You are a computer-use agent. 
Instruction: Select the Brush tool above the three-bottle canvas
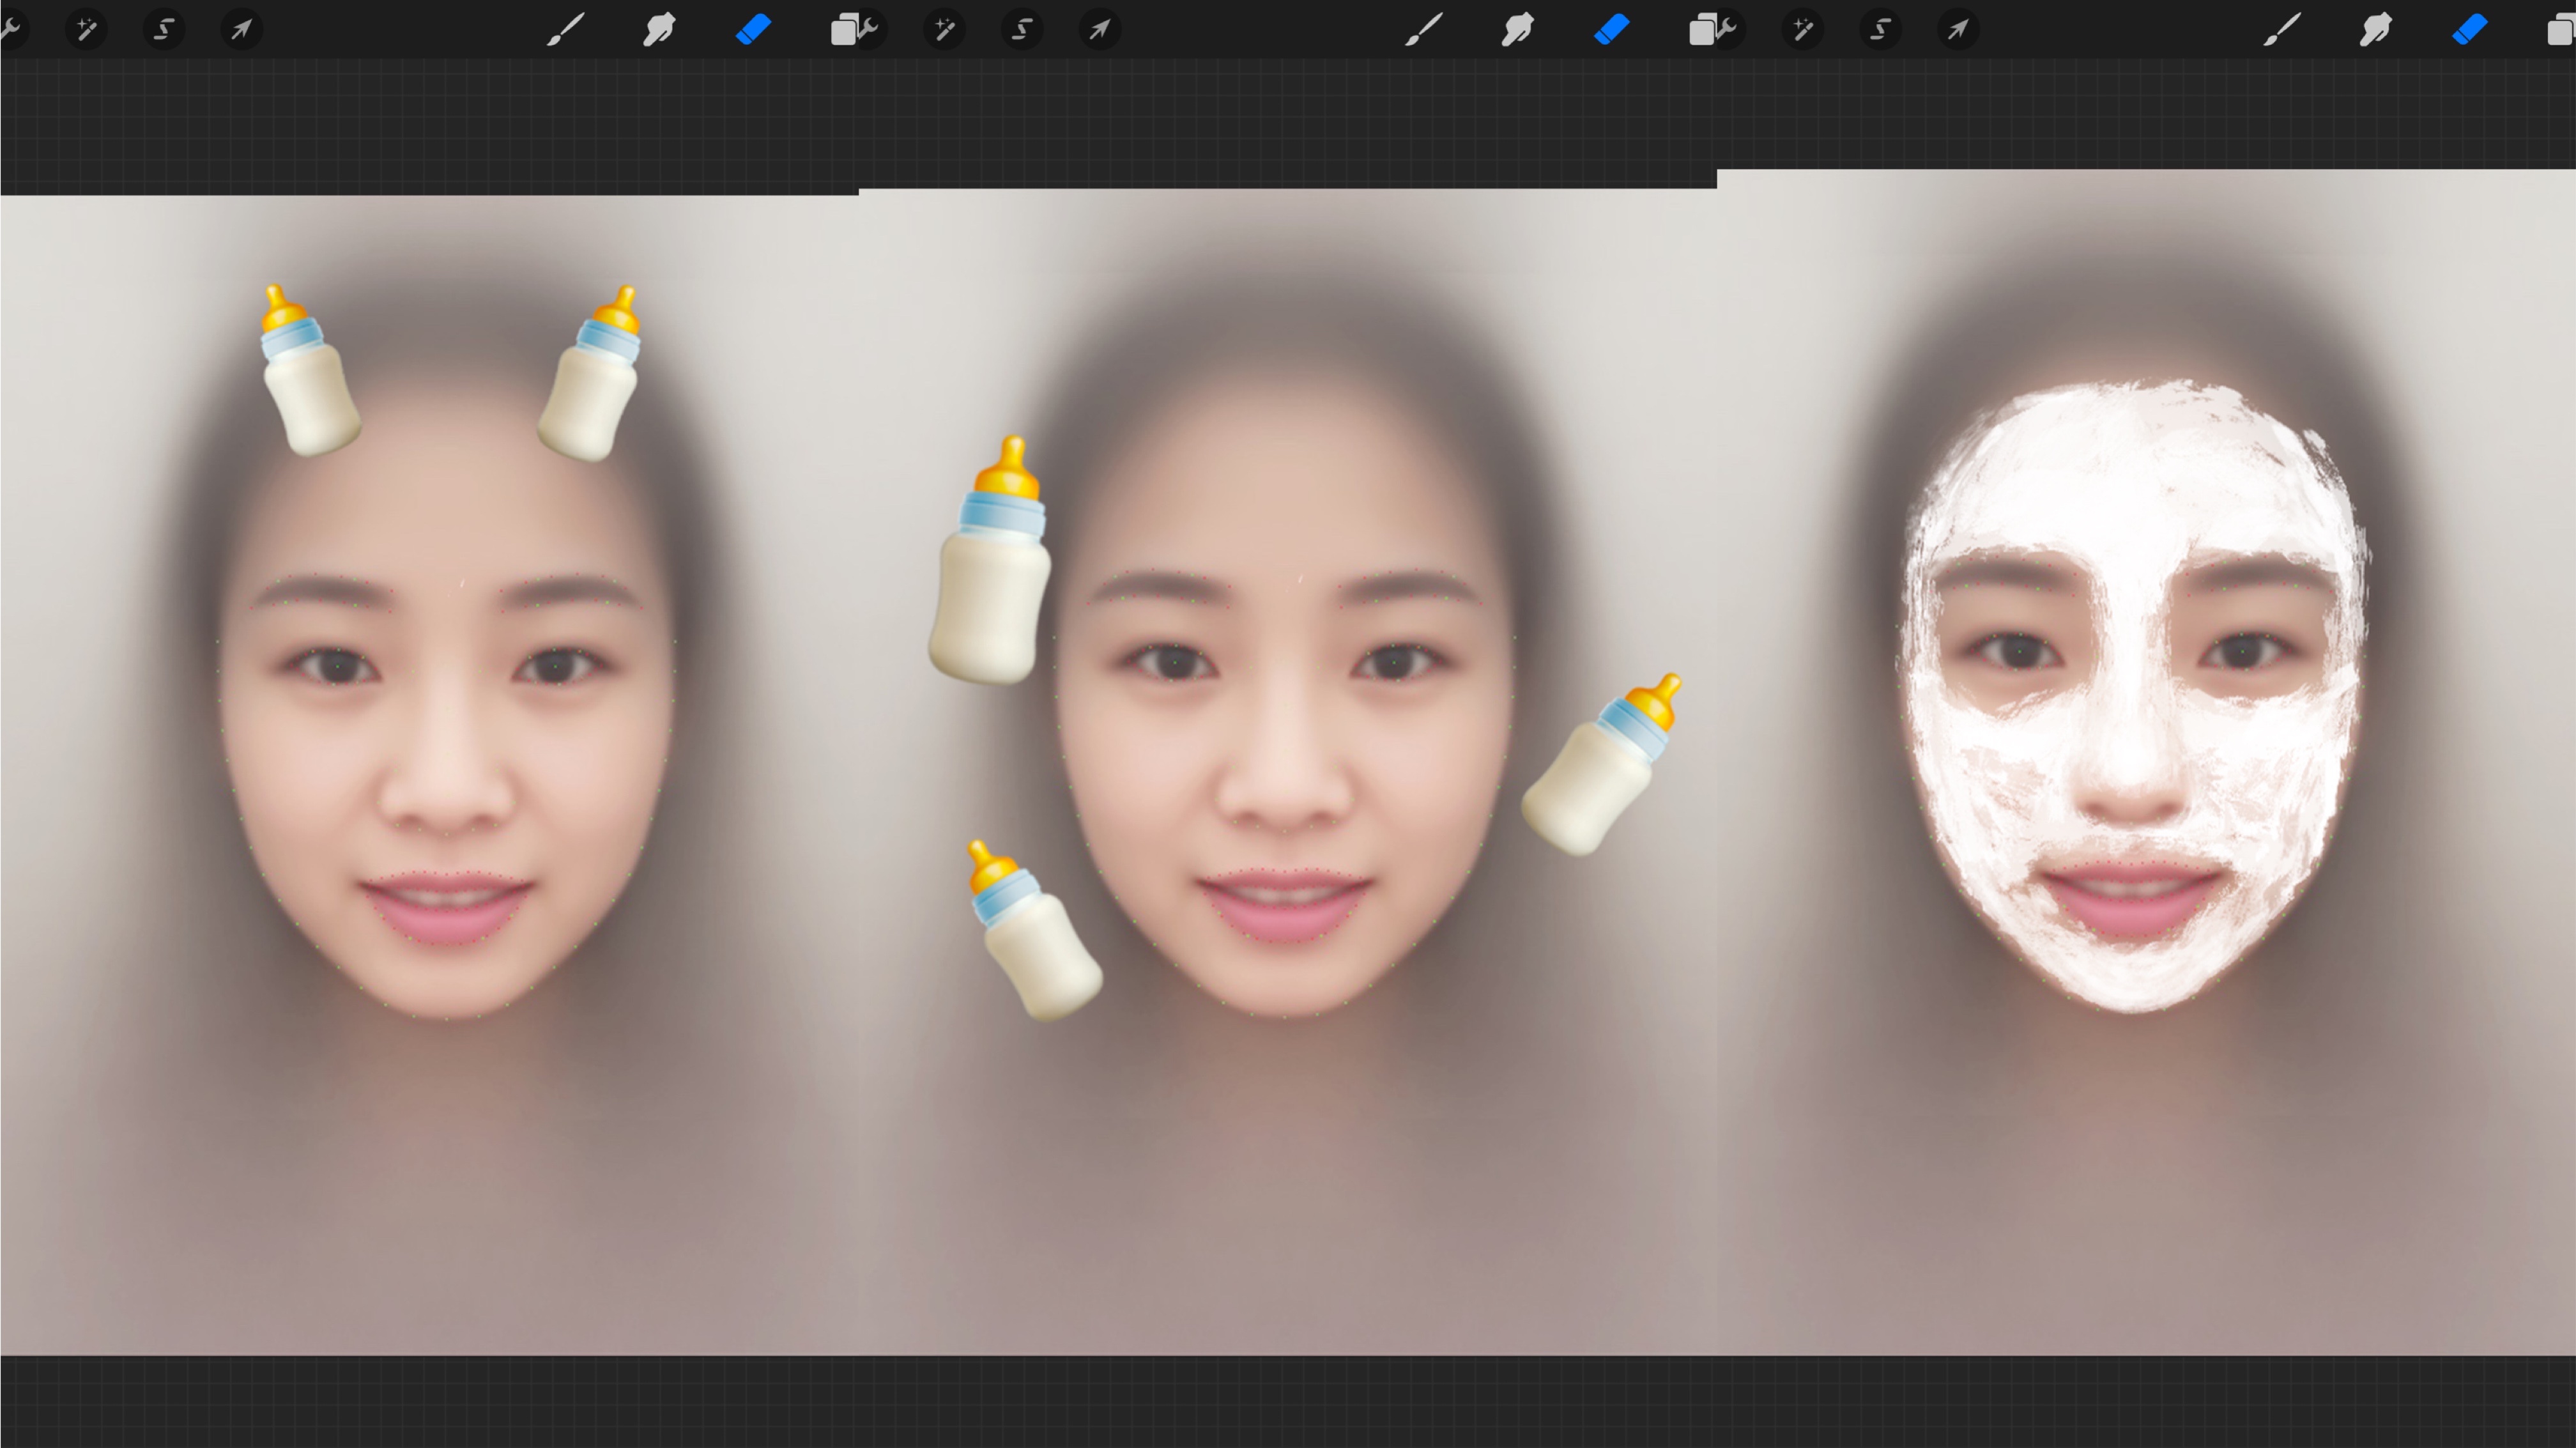1424,30
